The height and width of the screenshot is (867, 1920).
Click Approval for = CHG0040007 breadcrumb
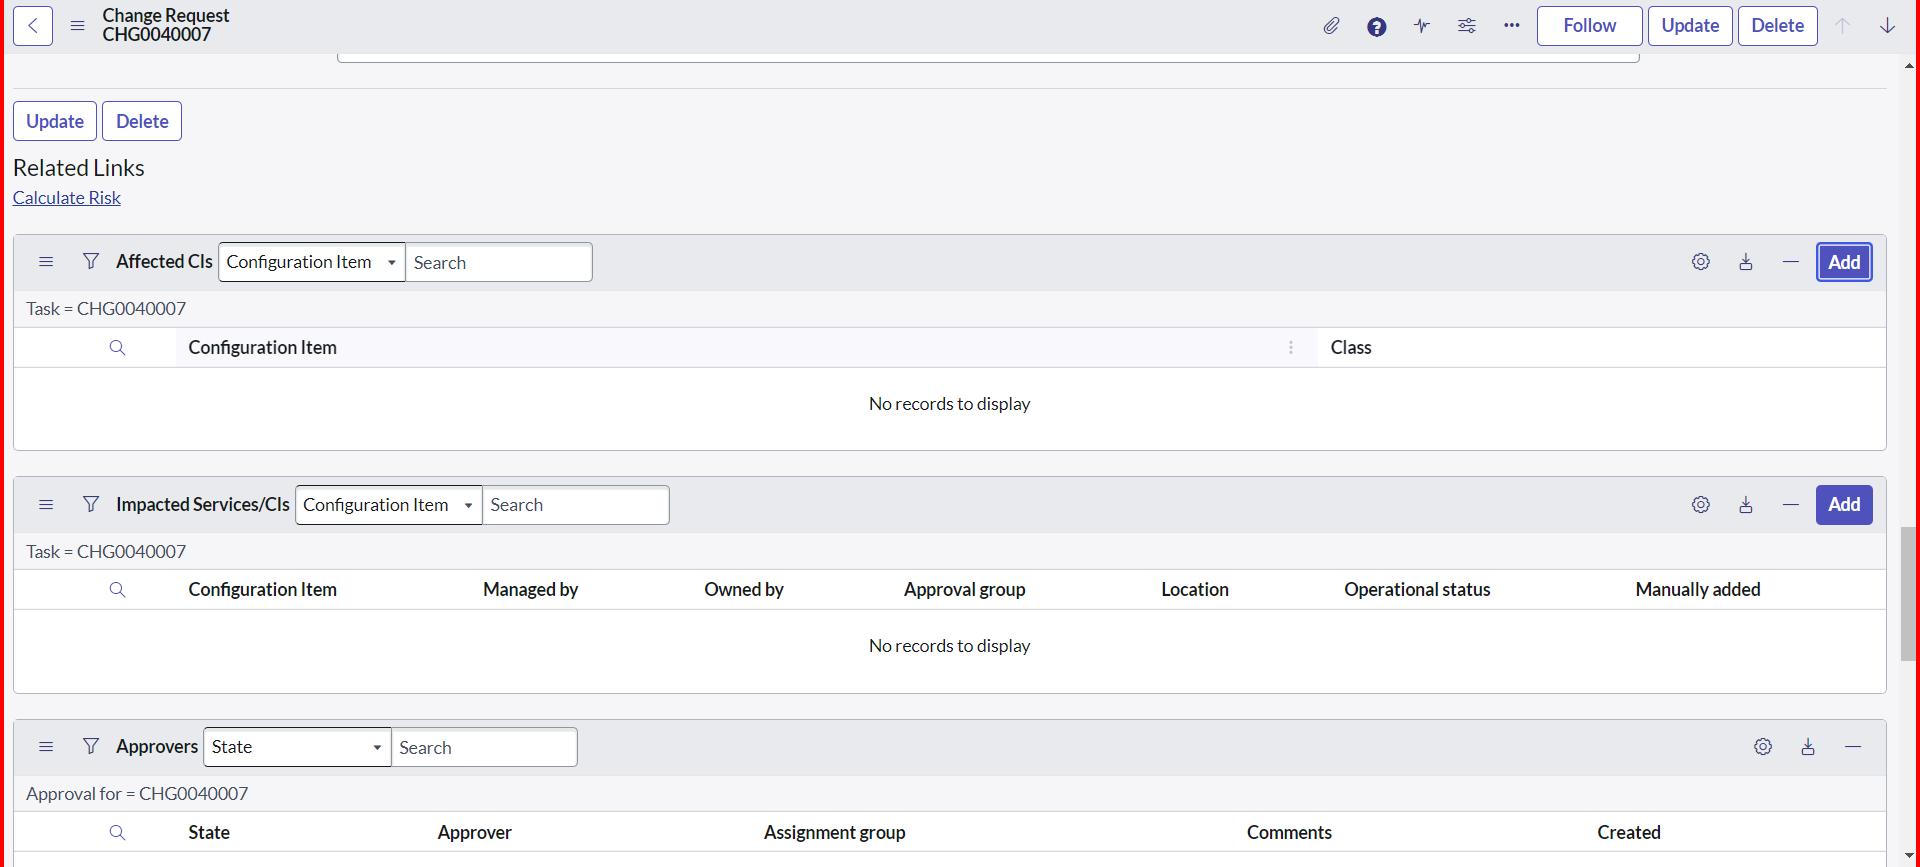[x=137, y=794]
